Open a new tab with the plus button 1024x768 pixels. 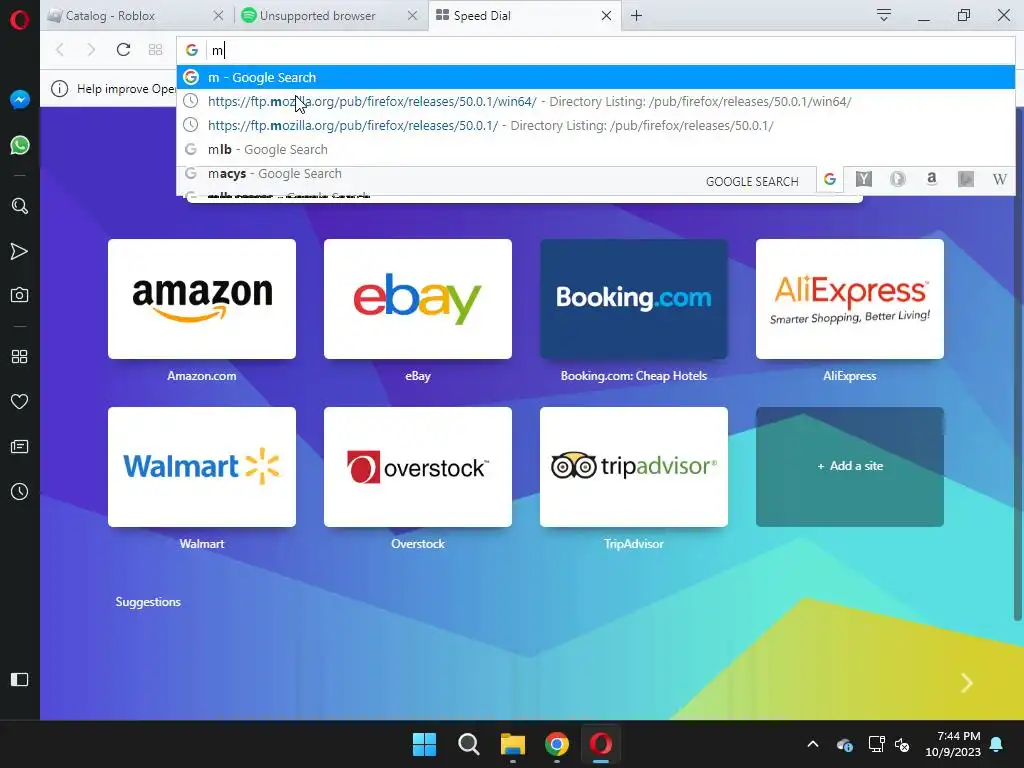point(637,16)
